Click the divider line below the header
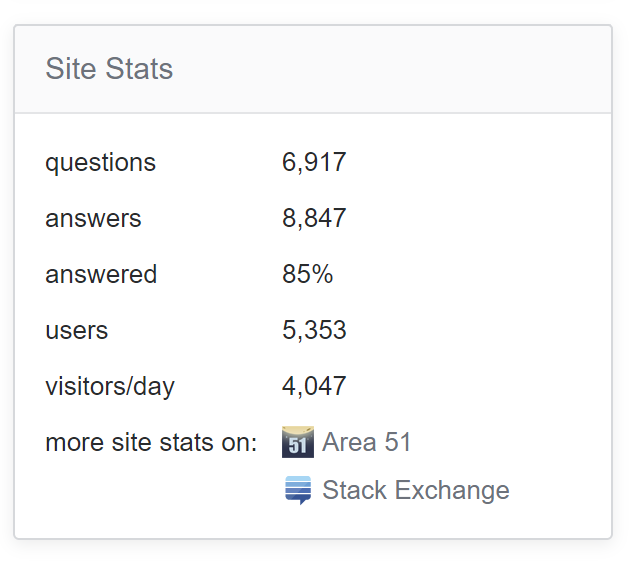630x561 pixels. 313,113
